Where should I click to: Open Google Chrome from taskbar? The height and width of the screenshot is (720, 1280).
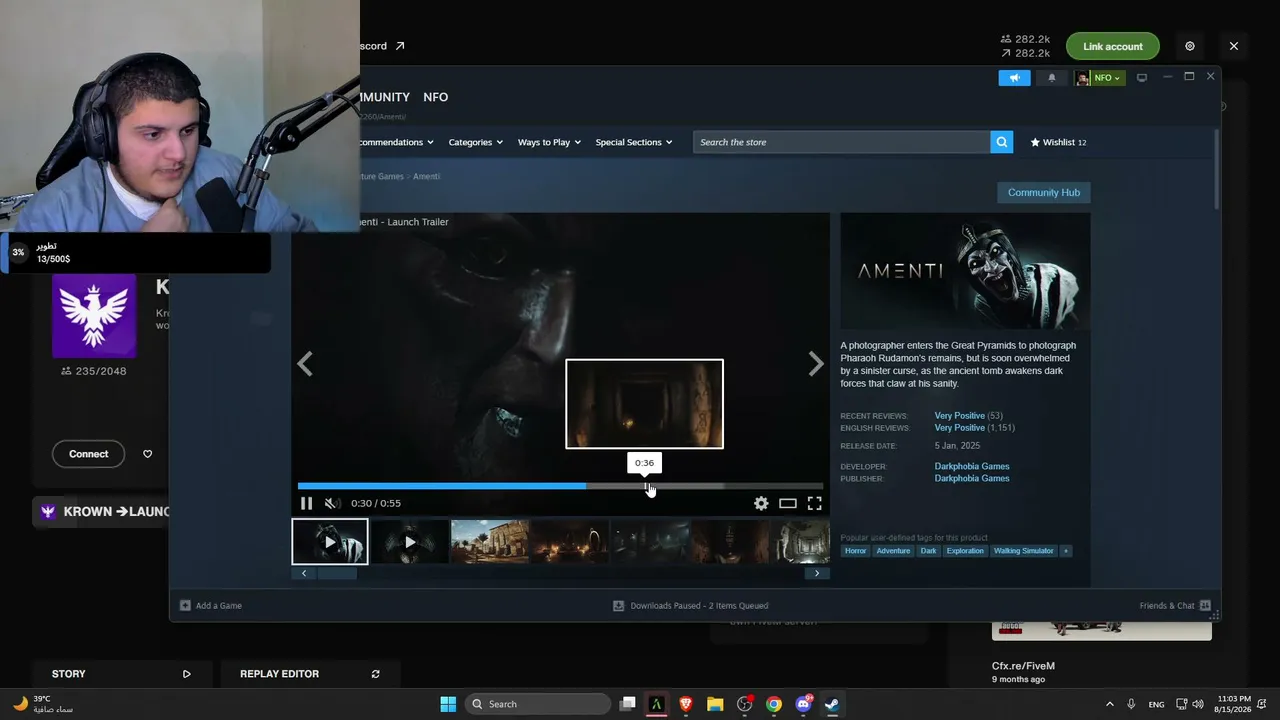pyautogui.click(x=774, y=704)
